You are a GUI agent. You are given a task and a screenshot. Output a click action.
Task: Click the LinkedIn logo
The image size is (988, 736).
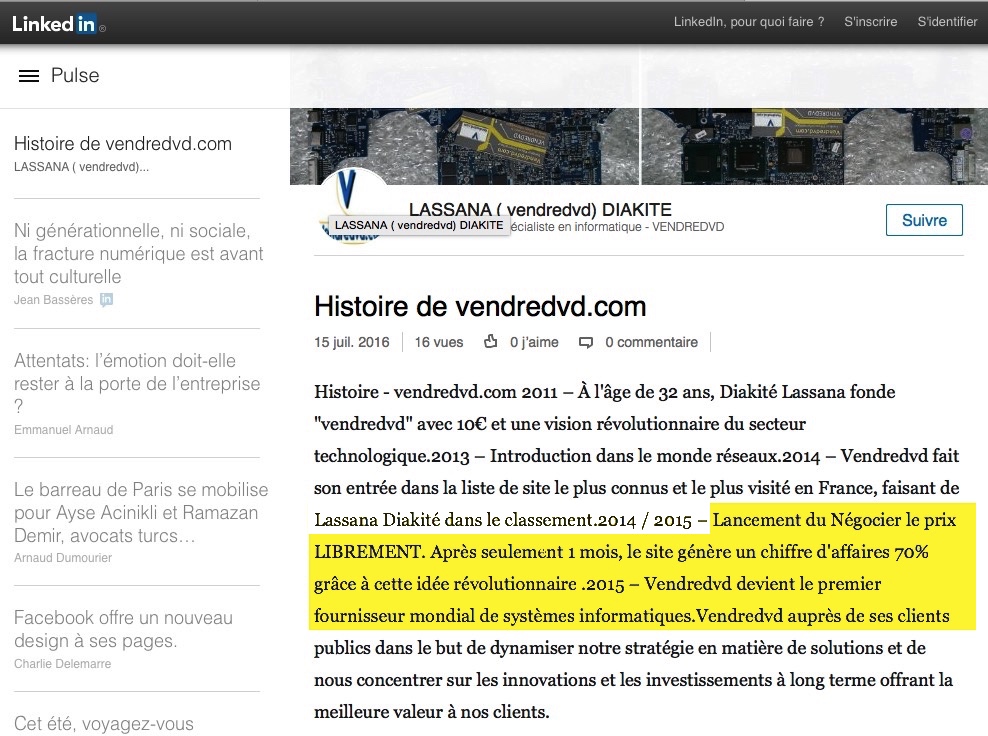click(x=59, y=24)
